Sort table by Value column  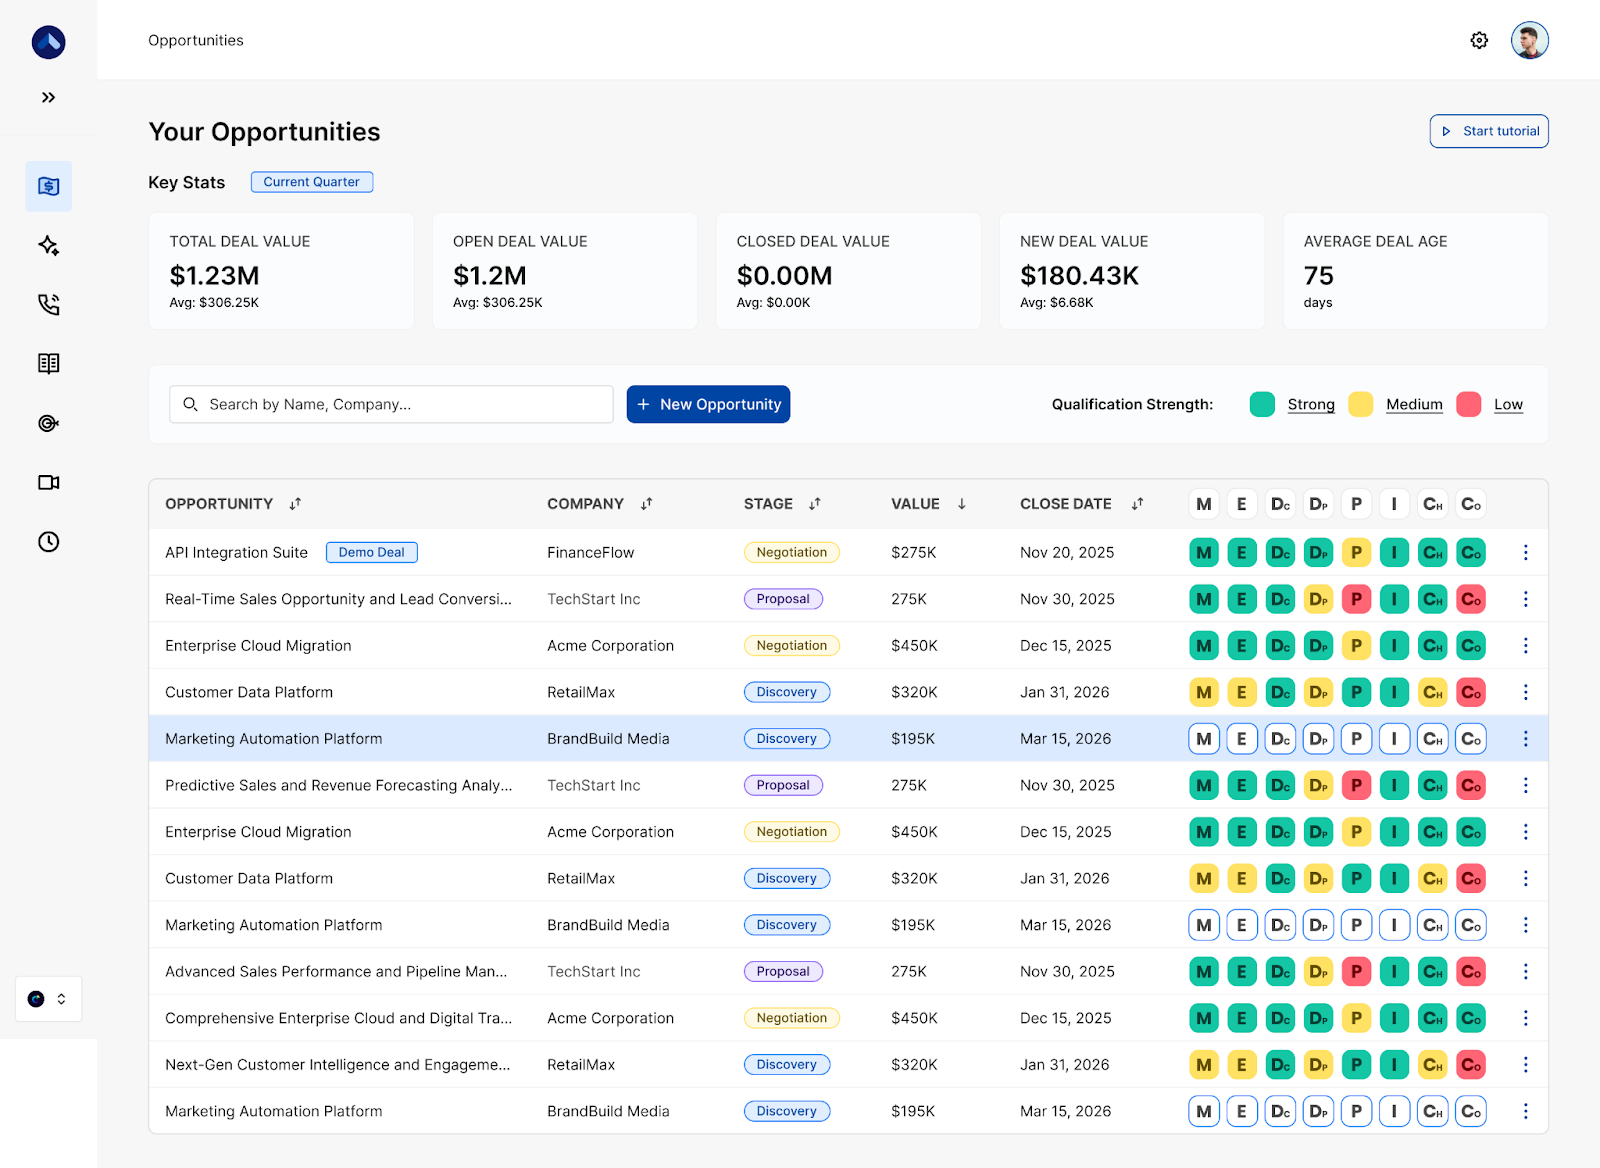pos(961,504)
